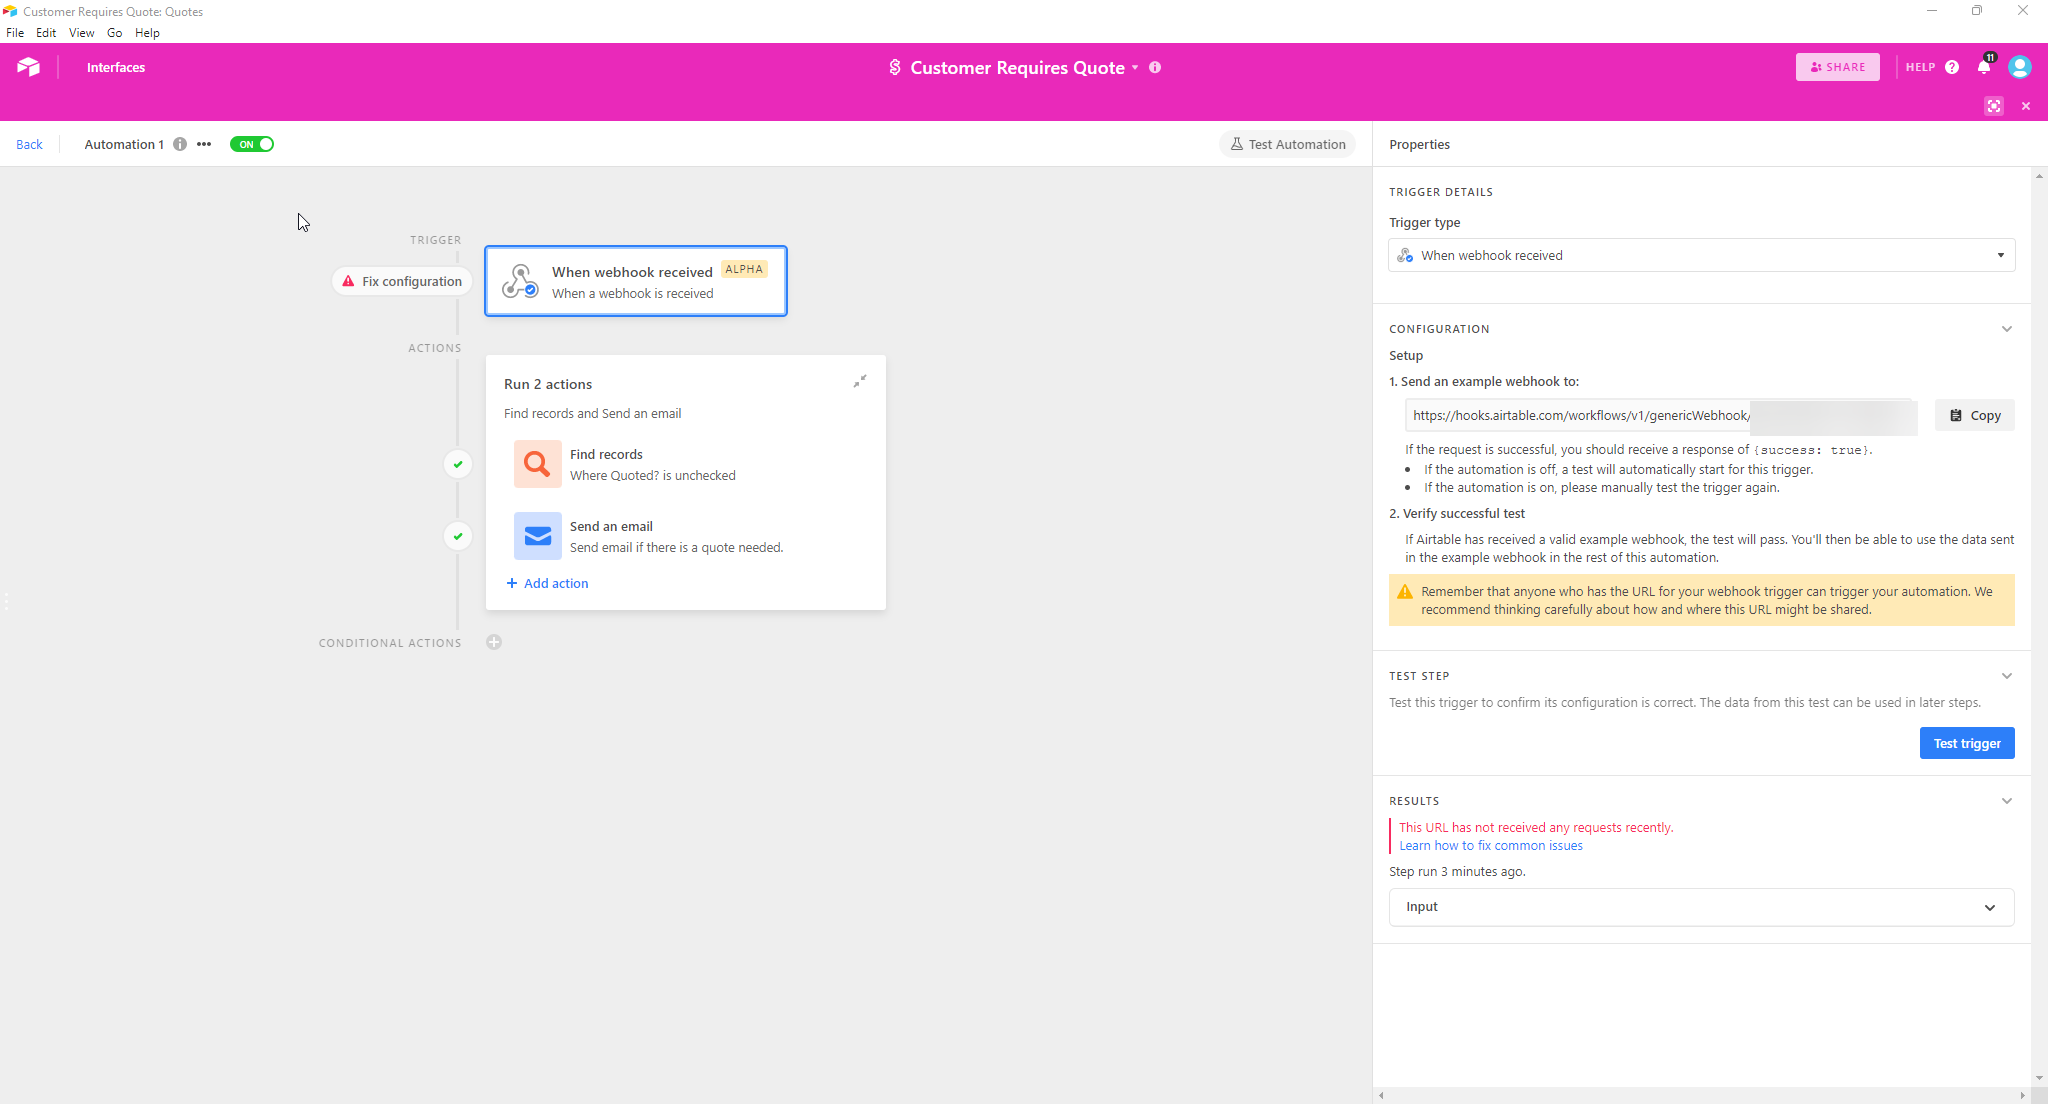Open the Automation 1 three-dot menu
This screenshot has height=1104, width=2048.
tap(204, 144)
